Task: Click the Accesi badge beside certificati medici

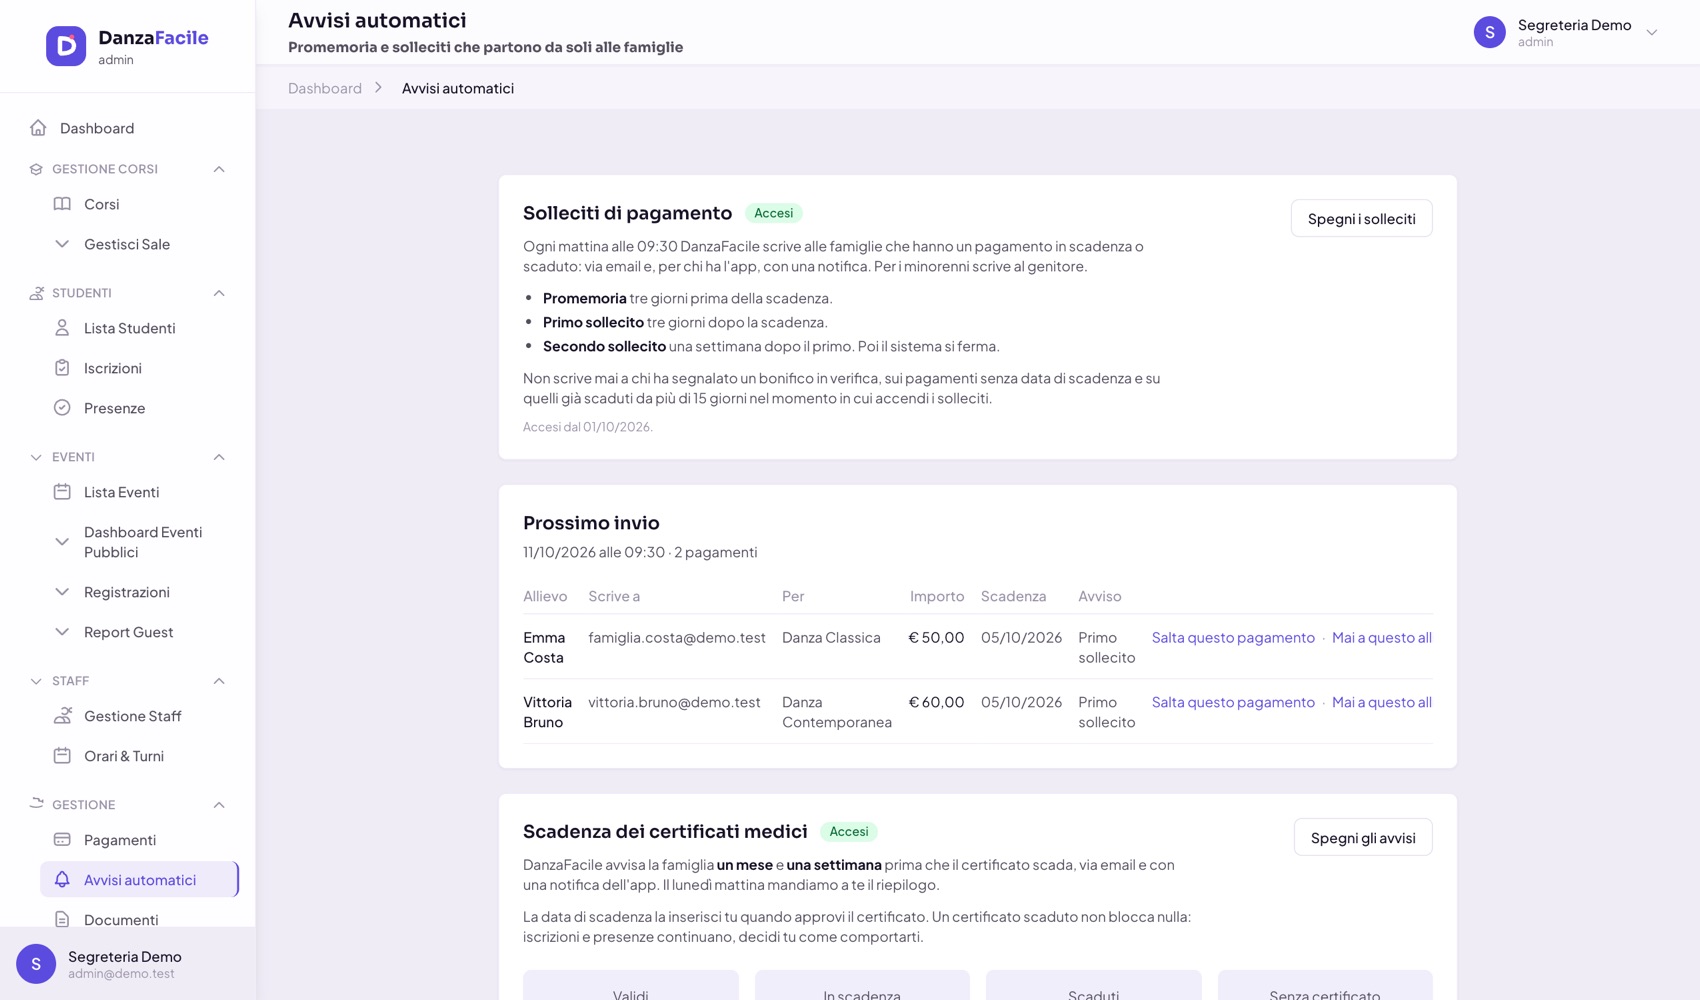Action: pos(849,832)
